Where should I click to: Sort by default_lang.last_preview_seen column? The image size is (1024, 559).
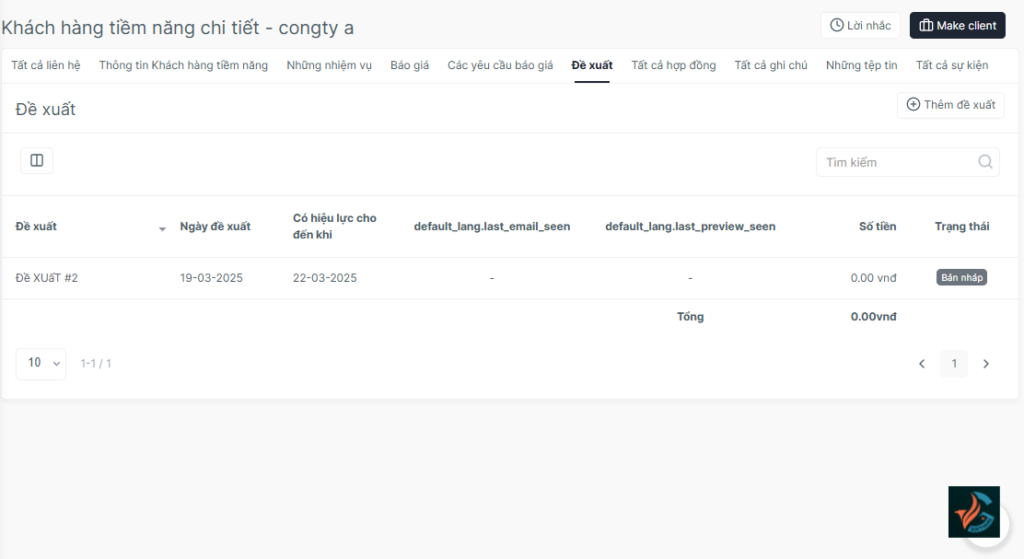(x=690, y=227)
